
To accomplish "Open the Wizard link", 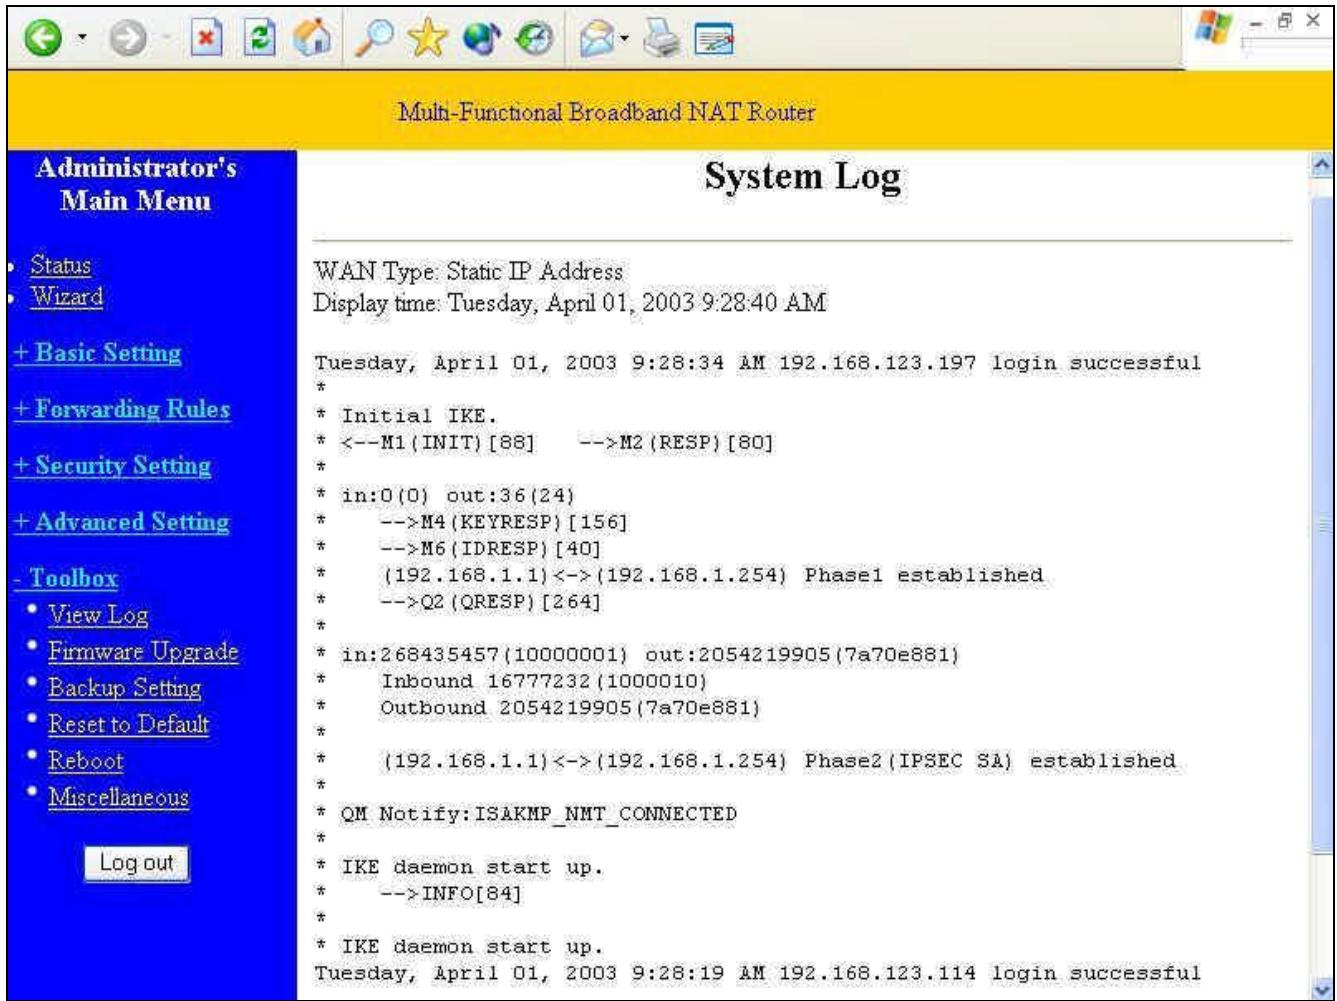I will coord(66,297).
